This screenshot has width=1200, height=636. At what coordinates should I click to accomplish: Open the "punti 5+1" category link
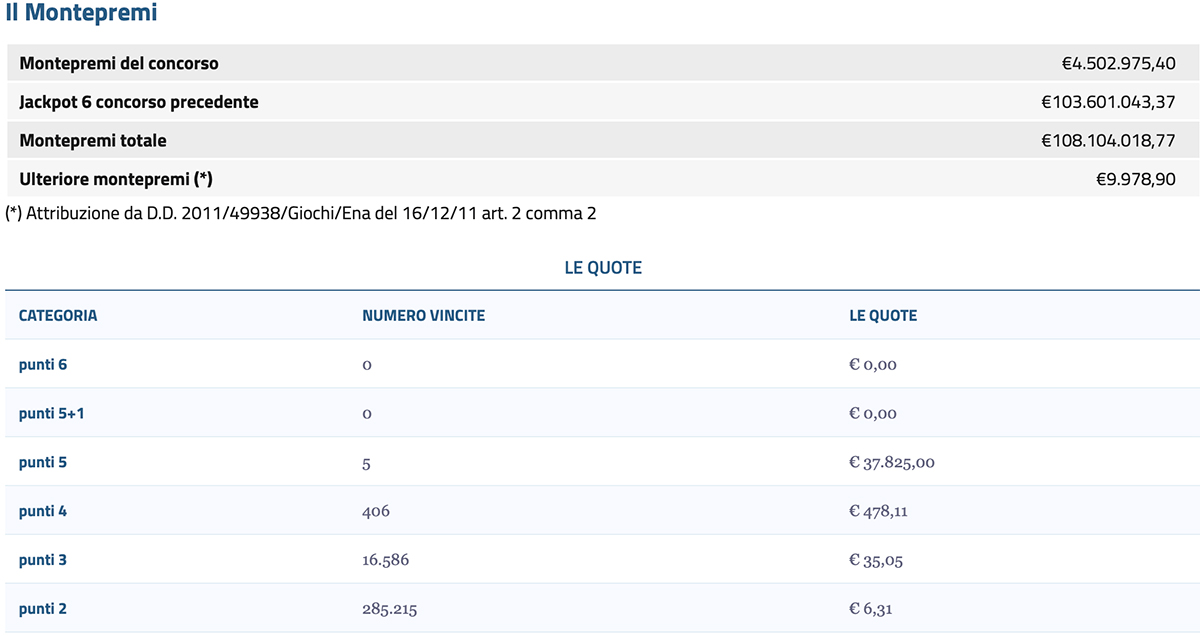point(52,414)
